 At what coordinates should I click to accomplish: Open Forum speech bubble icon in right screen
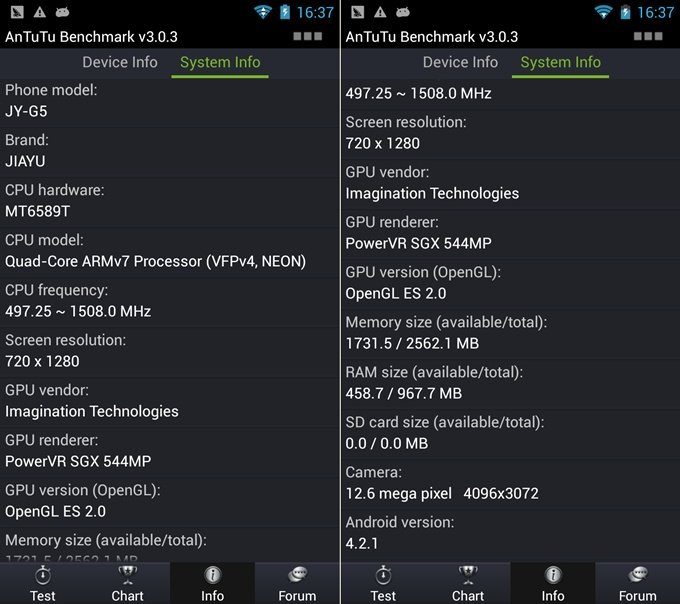tap(638, 575)
